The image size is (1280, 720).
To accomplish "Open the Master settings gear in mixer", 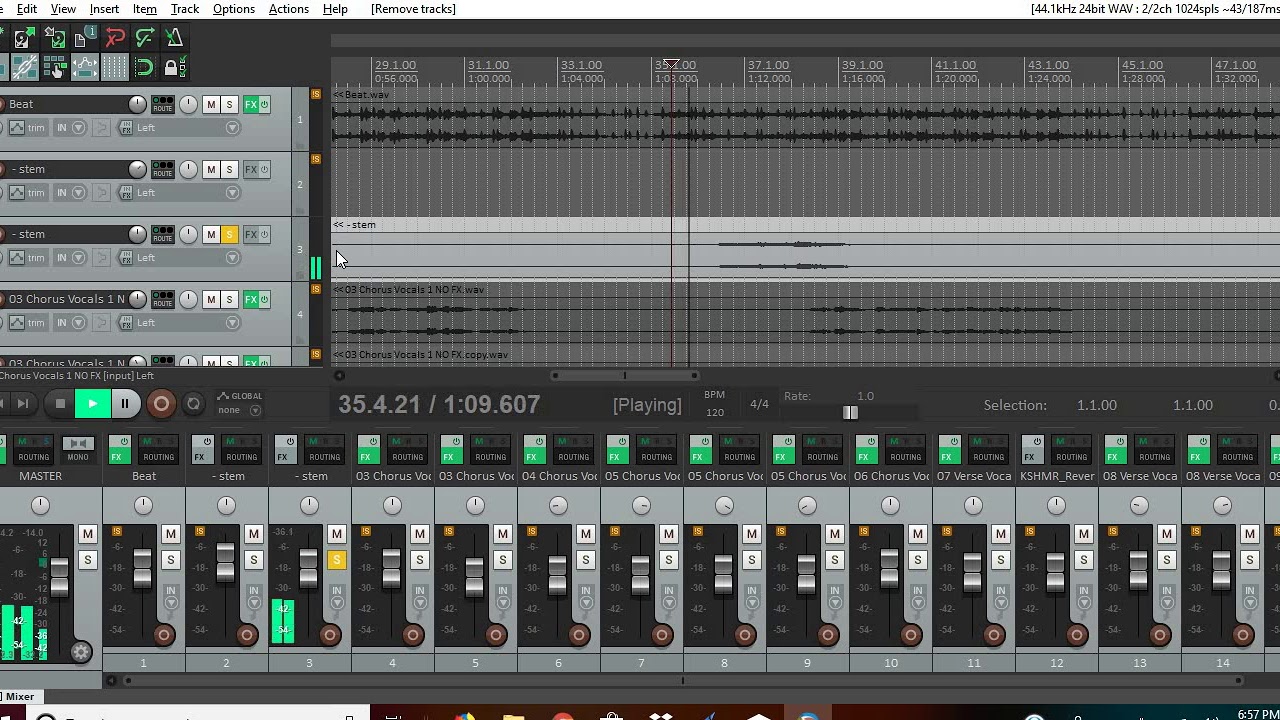I will 81,652.
